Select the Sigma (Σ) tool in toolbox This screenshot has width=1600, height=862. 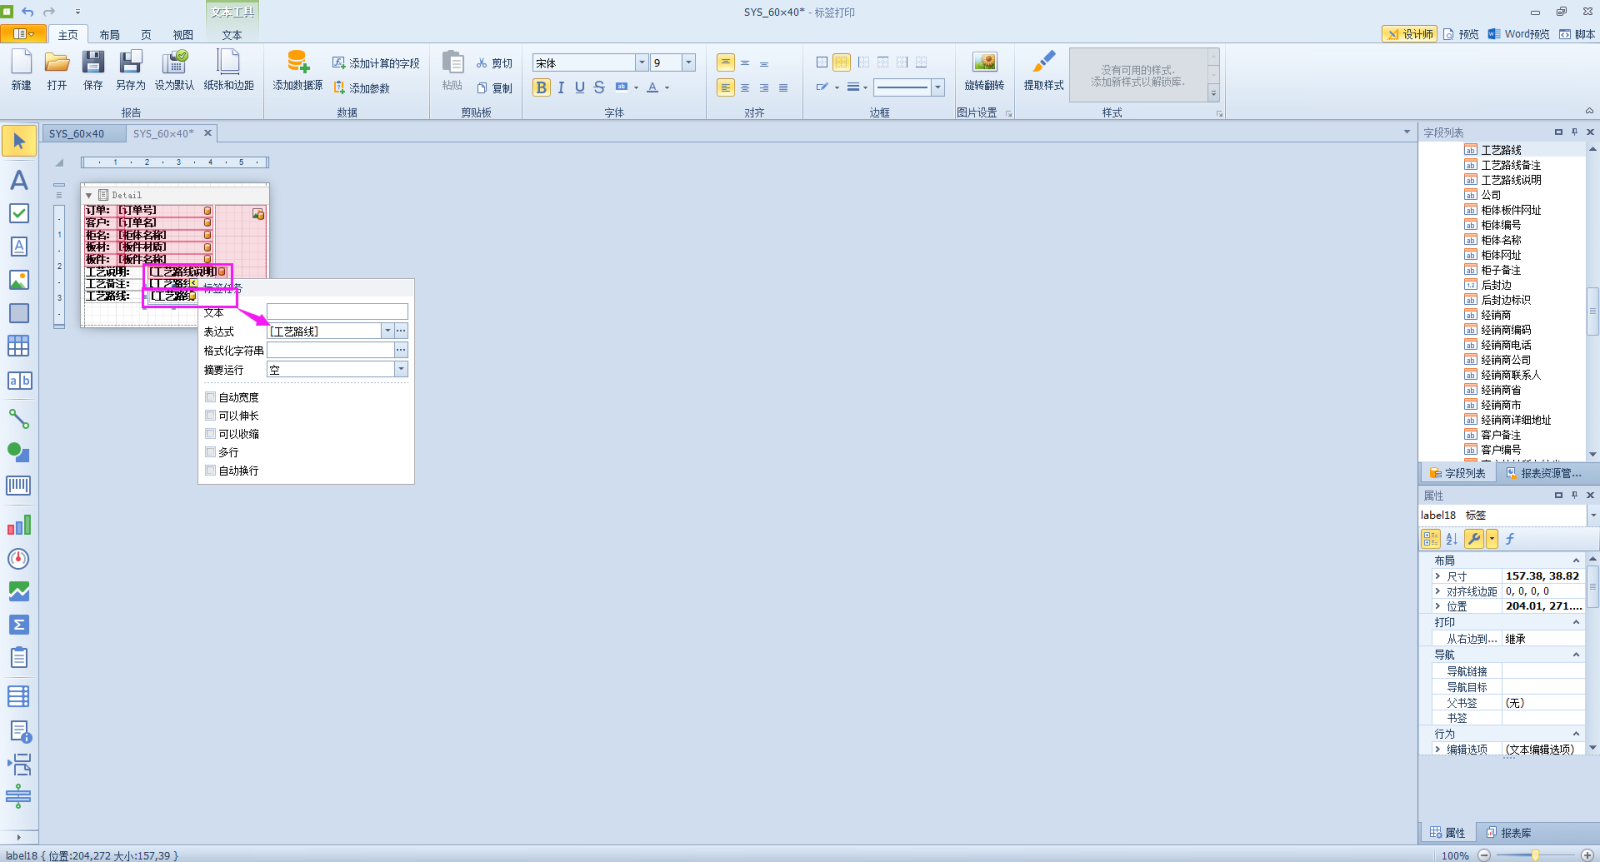coord(19,625)
